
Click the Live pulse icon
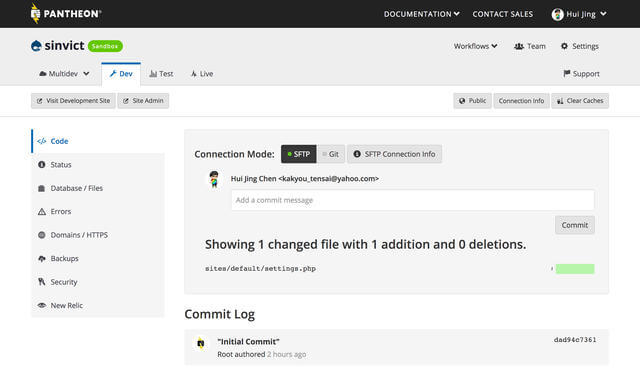pos(194,73)
